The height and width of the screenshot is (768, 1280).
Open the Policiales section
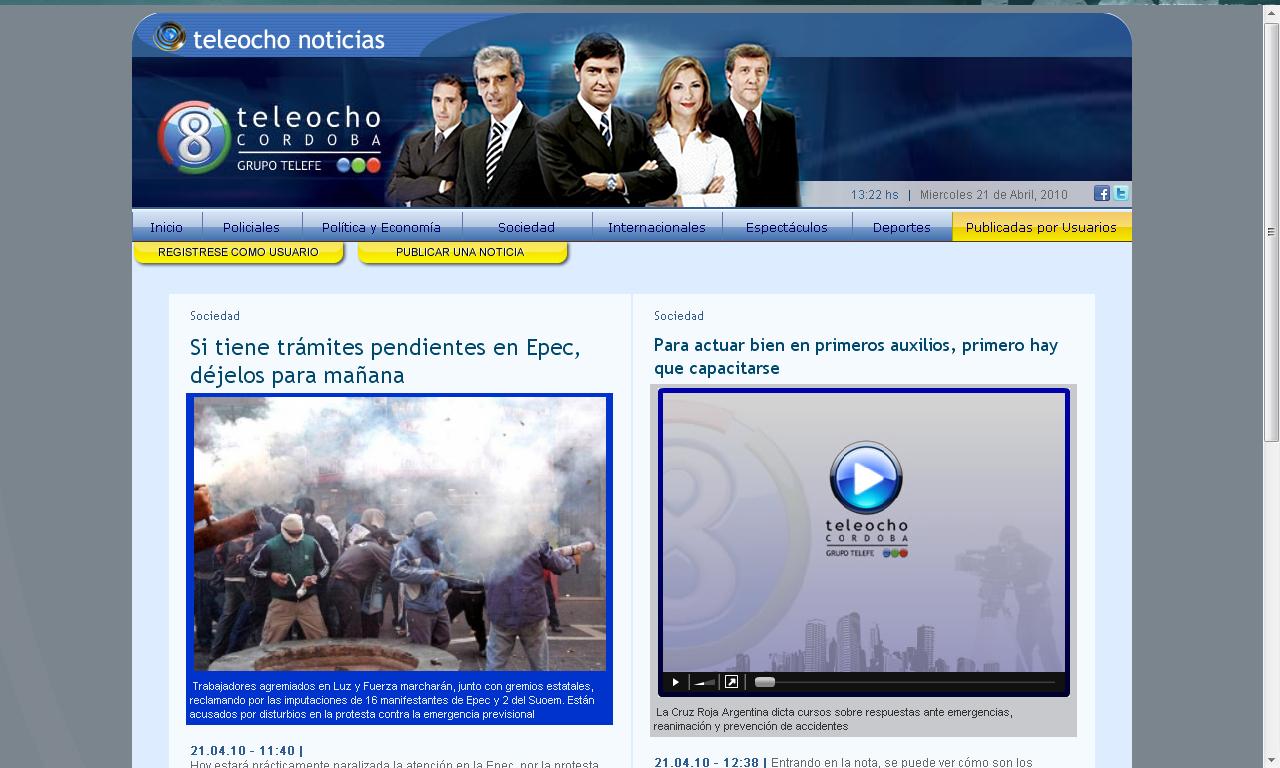click(251, 227)
